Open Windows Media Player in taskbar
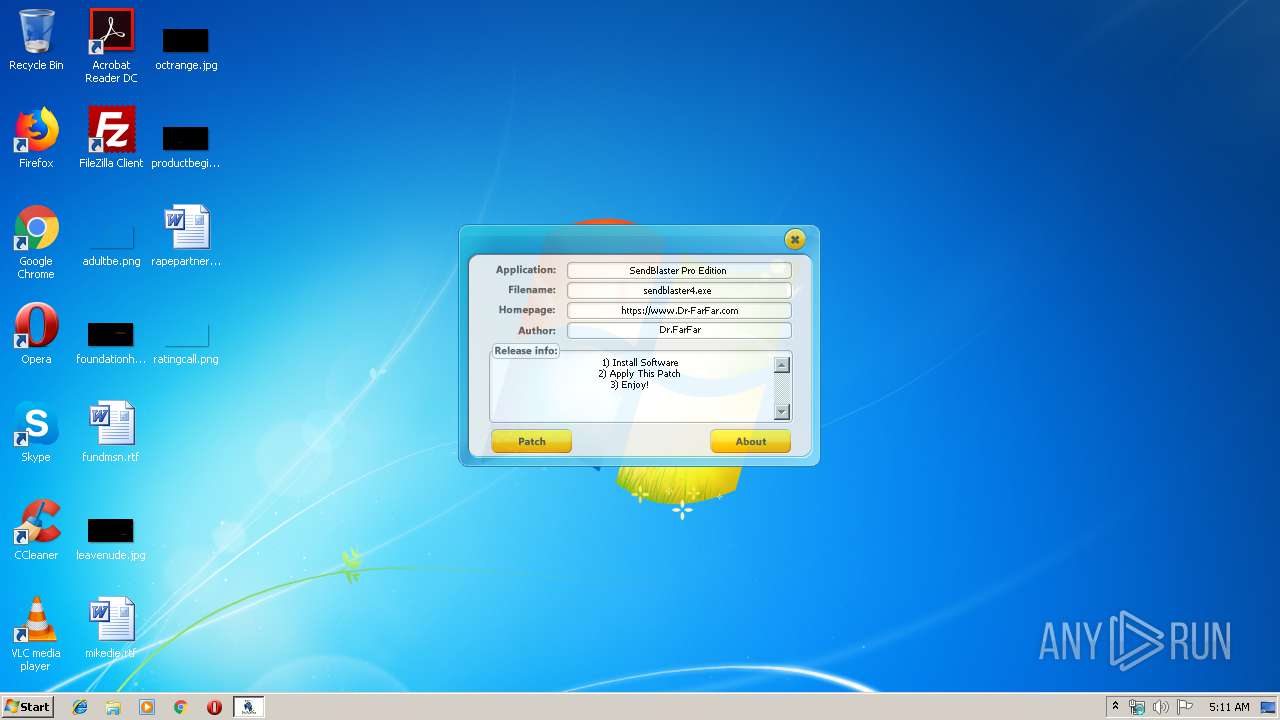The image size is (1280, 720). coord(147,707)
